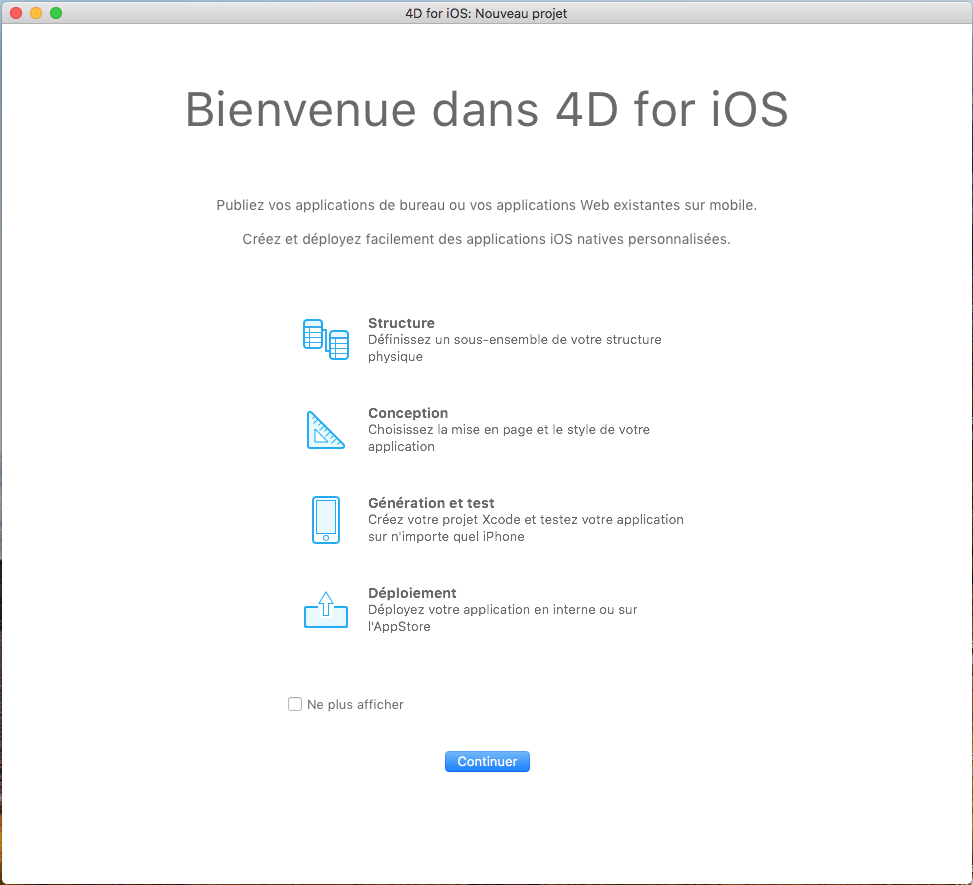The image size is (973, 885).
Task: Click the description mentioning 'l'AppStore'
Action: pos(502,618)
